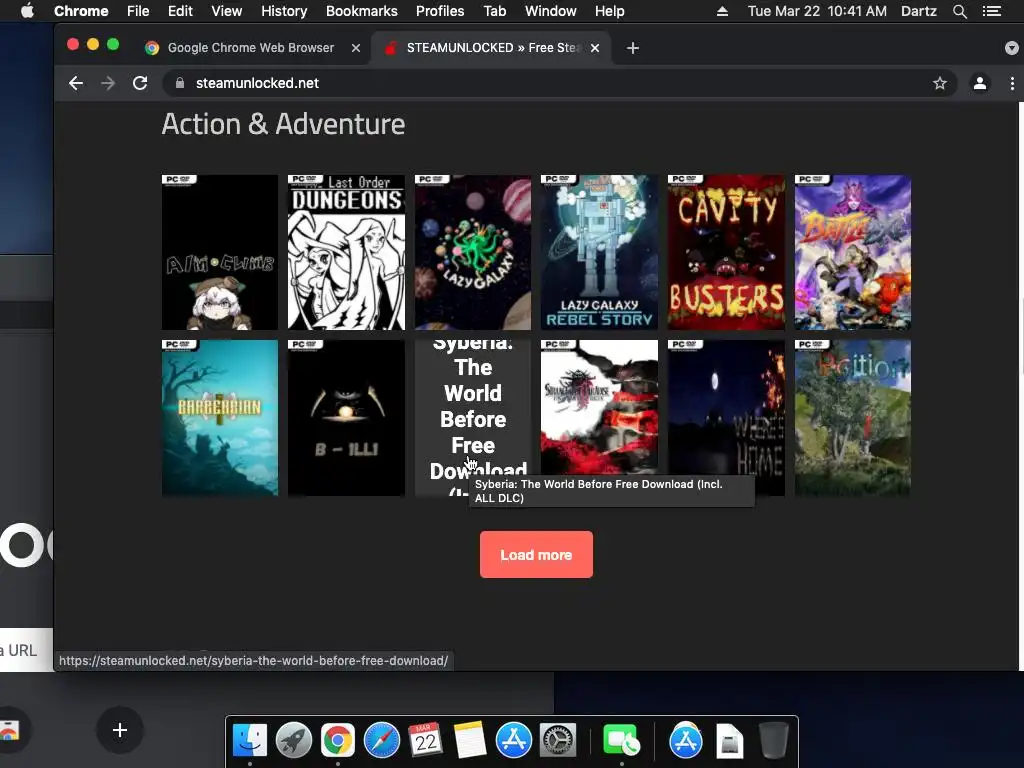Viewport: 1024px width, 768px height.
Task: Click the date and time in menu bar
Action: tap(817, 11)
